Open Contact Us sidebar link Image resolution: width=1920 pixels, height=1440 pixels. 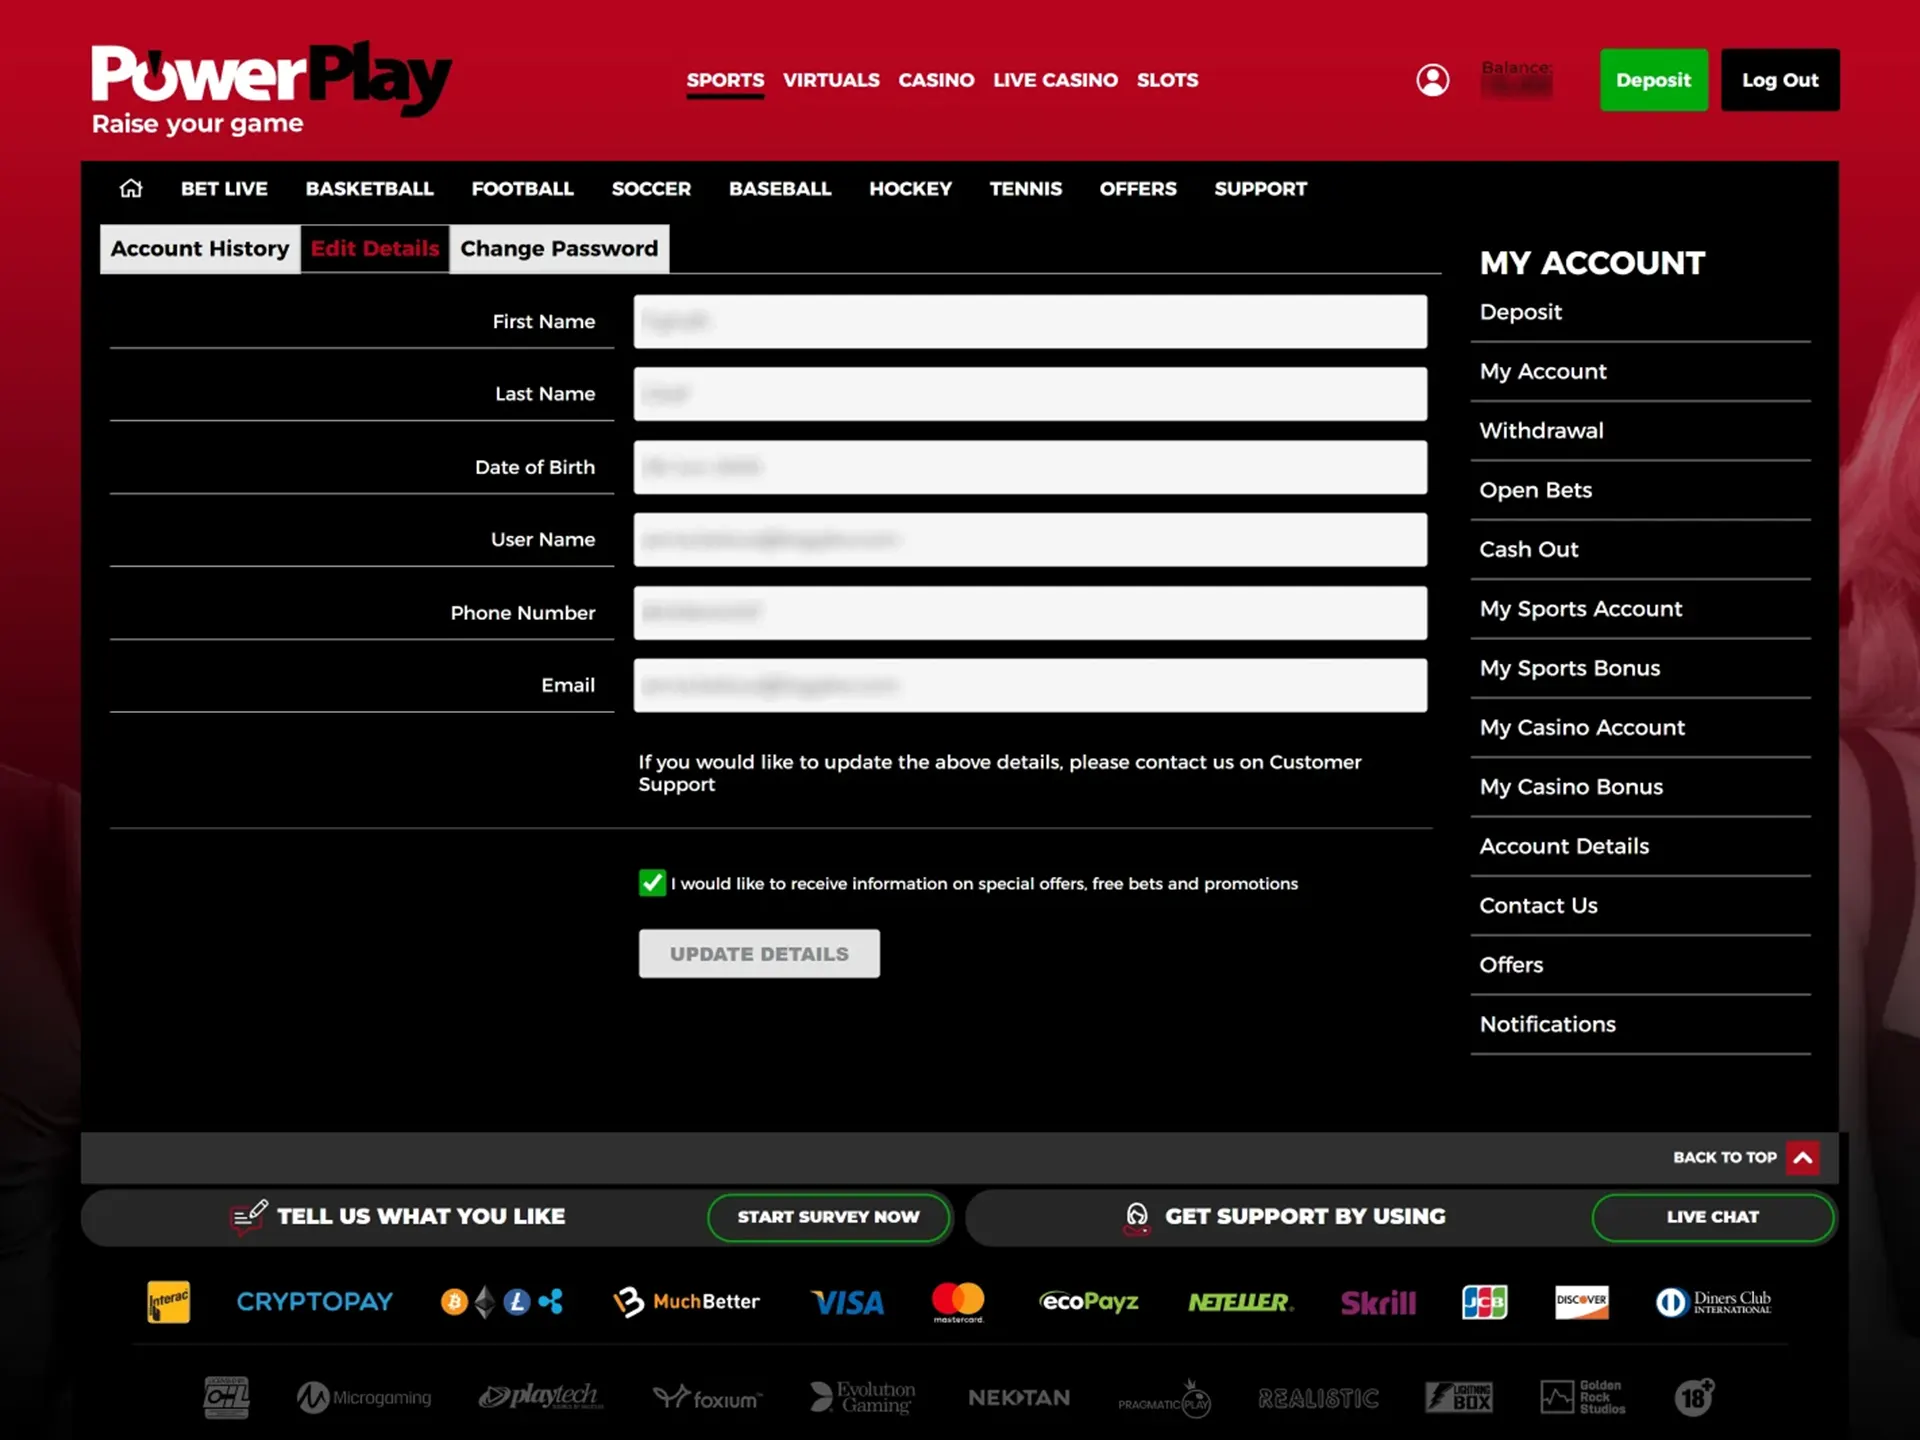tap(1538, 905)
